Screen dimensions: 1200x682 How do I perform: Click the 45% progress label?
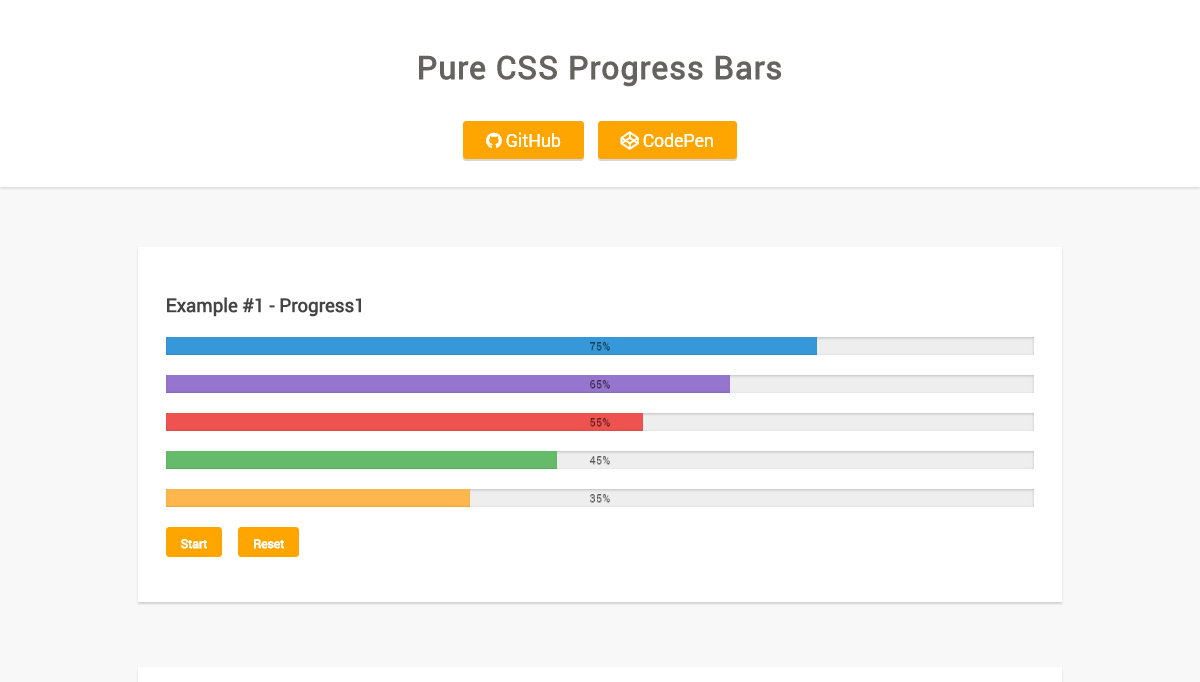(x=600, y=461)
